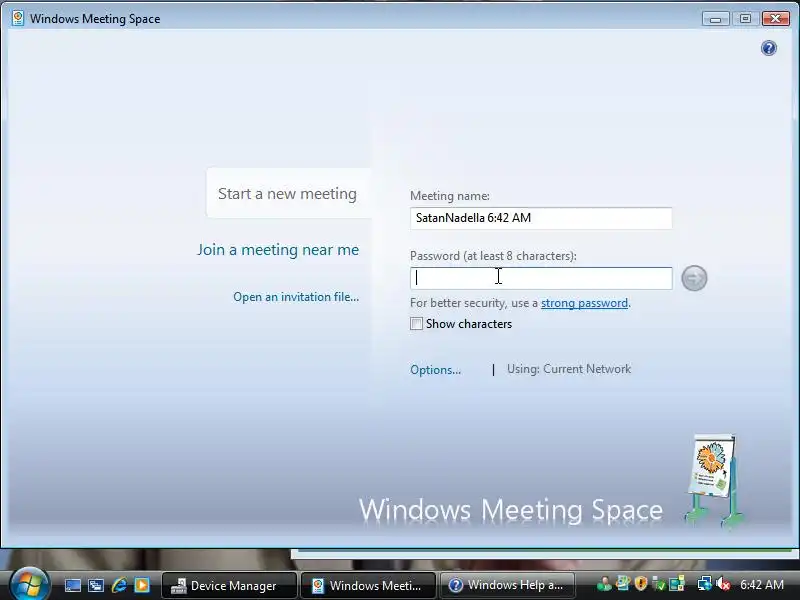Screen dimensions: 800x600
Task: Click Show Desktop in Quick Launch
Action: 72,585
